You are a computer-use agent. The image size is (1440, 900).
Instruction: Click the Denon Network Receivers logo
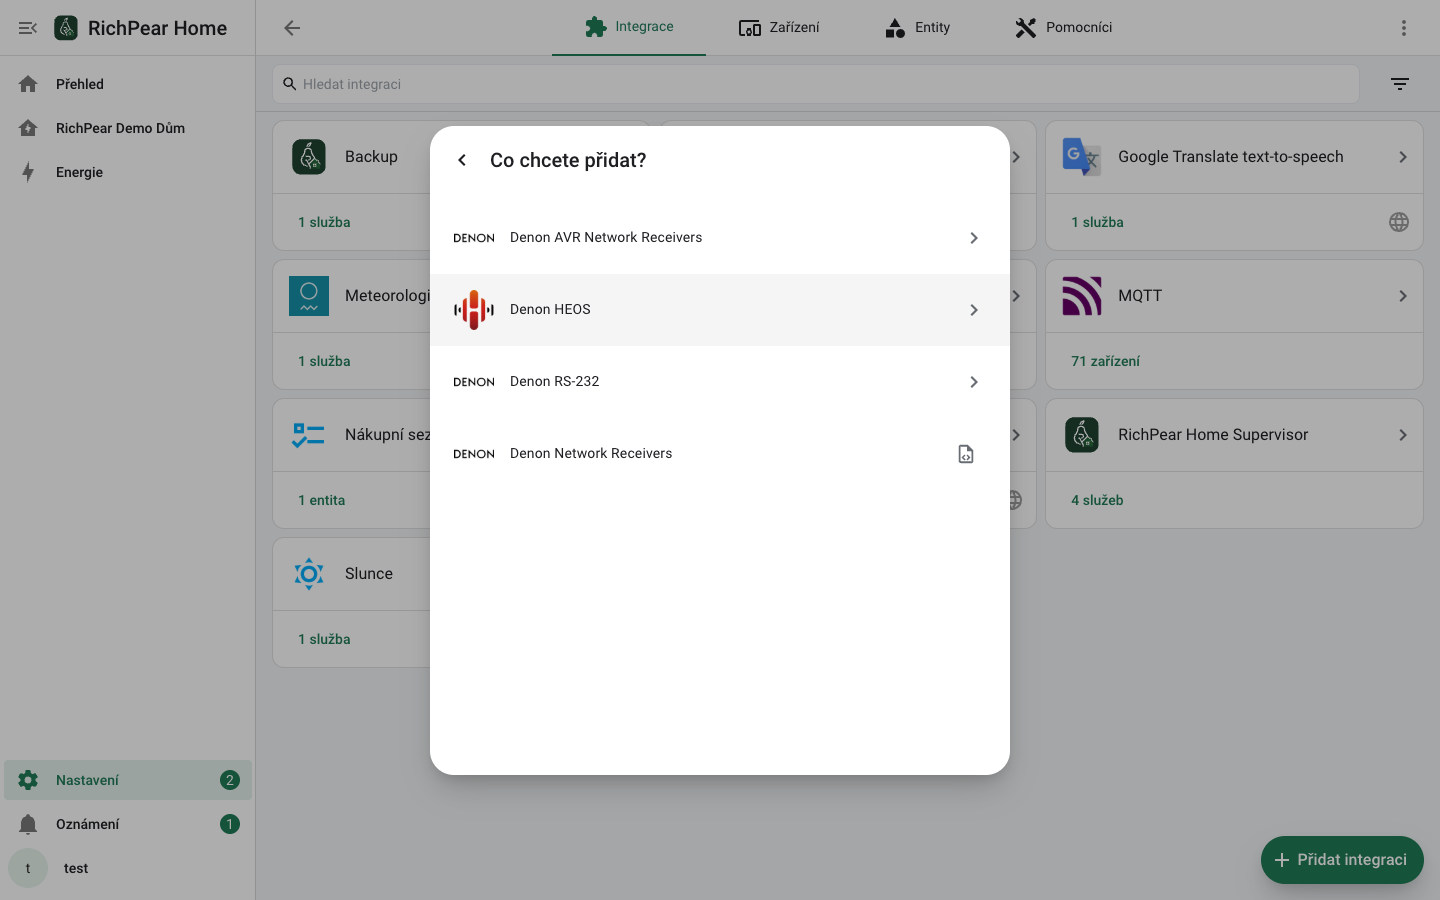tap(474, 454)
